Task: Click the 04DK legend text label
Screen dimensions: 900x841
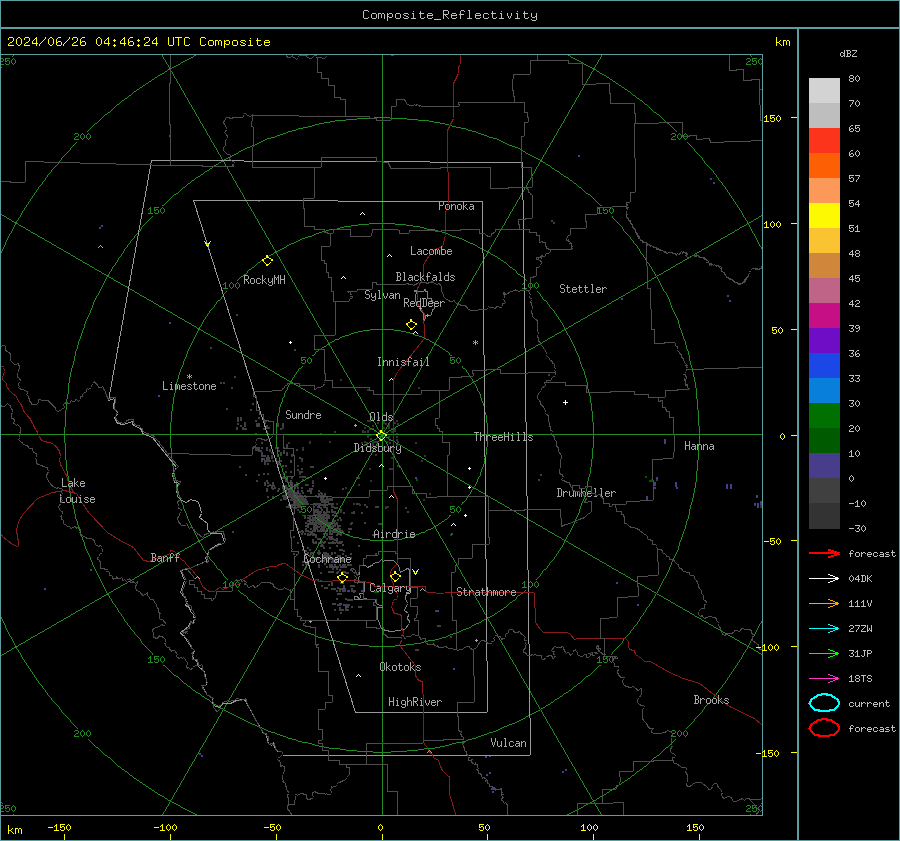Action: (860, 578)
